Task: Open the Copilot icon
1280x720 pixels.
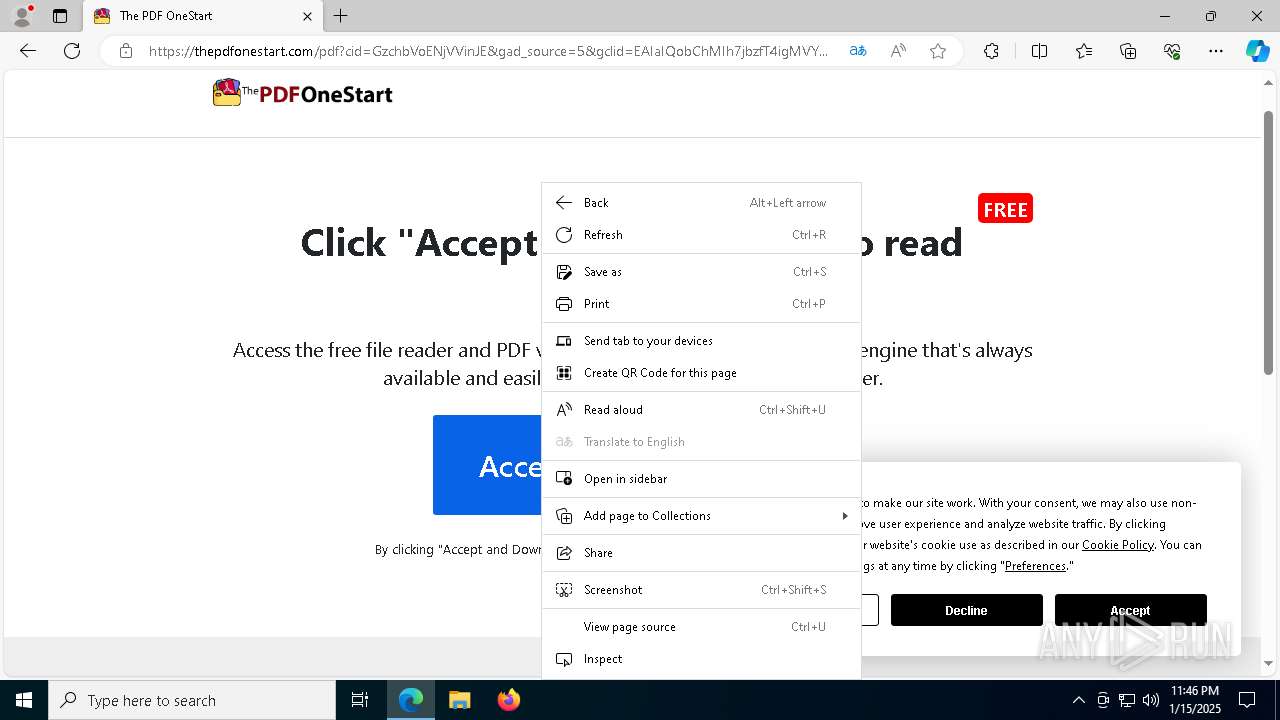Action: (x=1257, y=51)
